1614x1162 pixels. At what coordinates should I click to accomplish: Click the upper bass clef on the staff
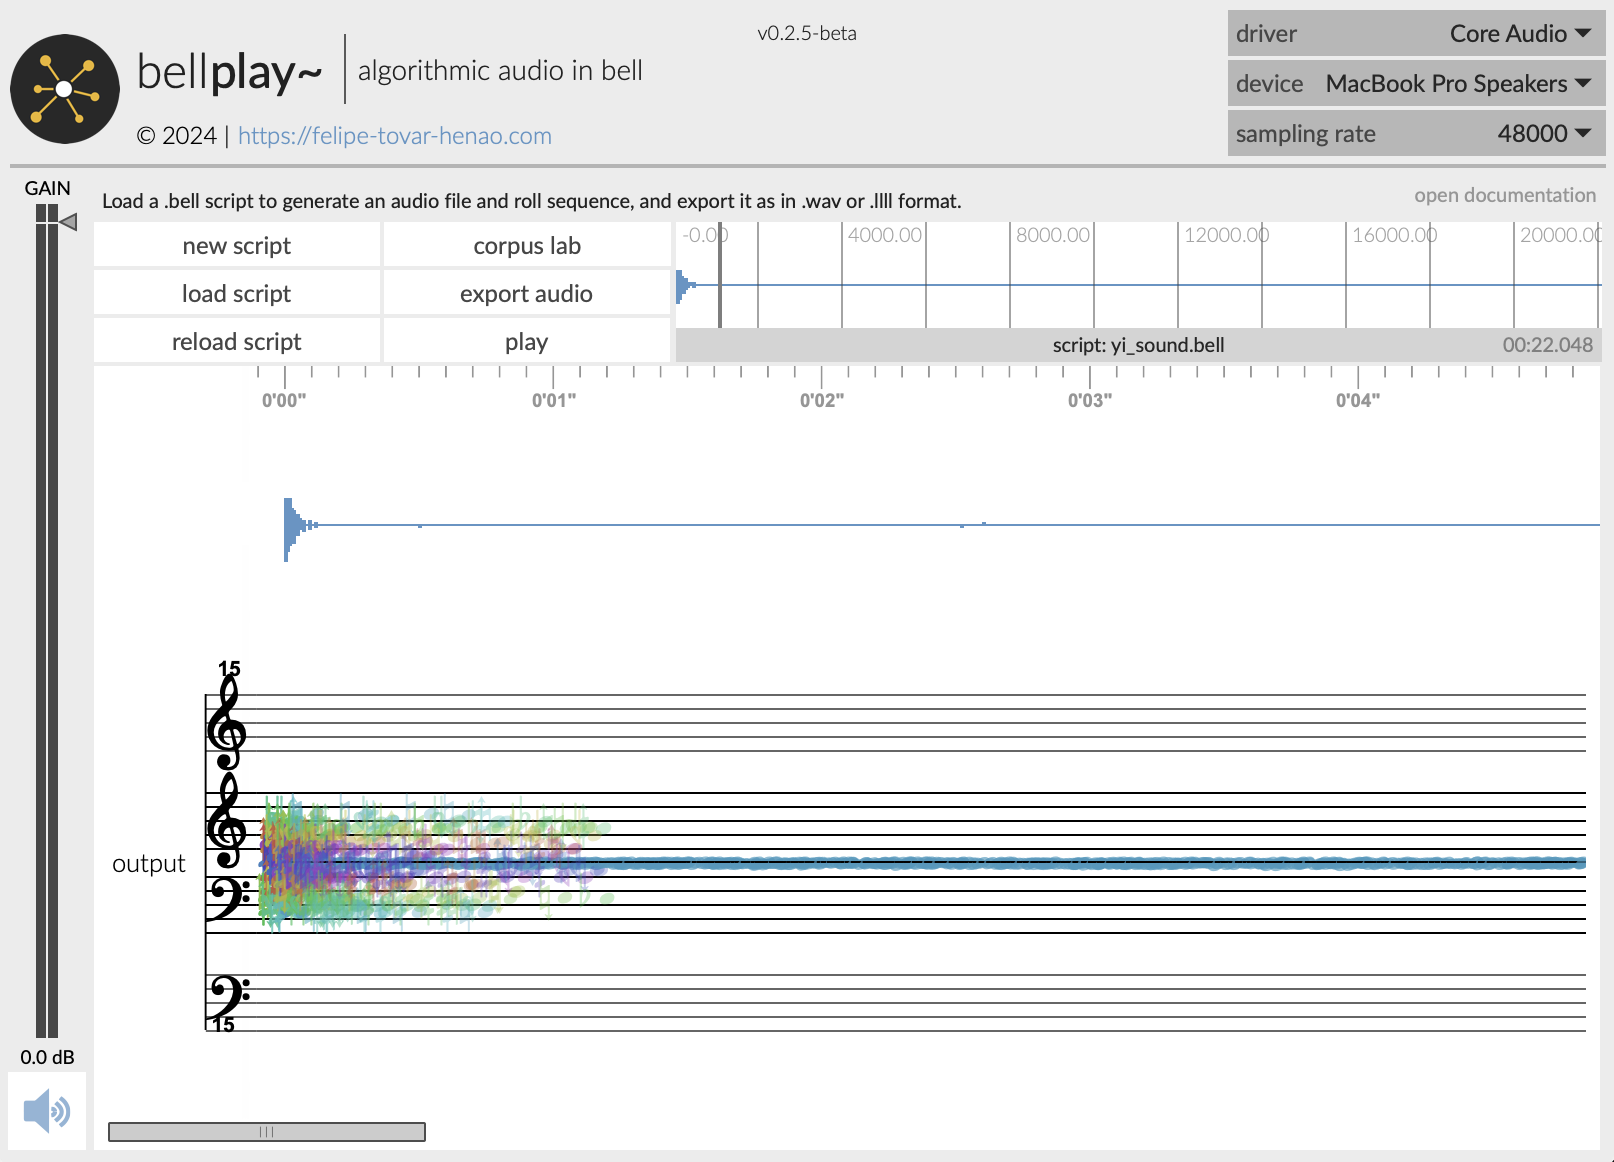(228, 898)
